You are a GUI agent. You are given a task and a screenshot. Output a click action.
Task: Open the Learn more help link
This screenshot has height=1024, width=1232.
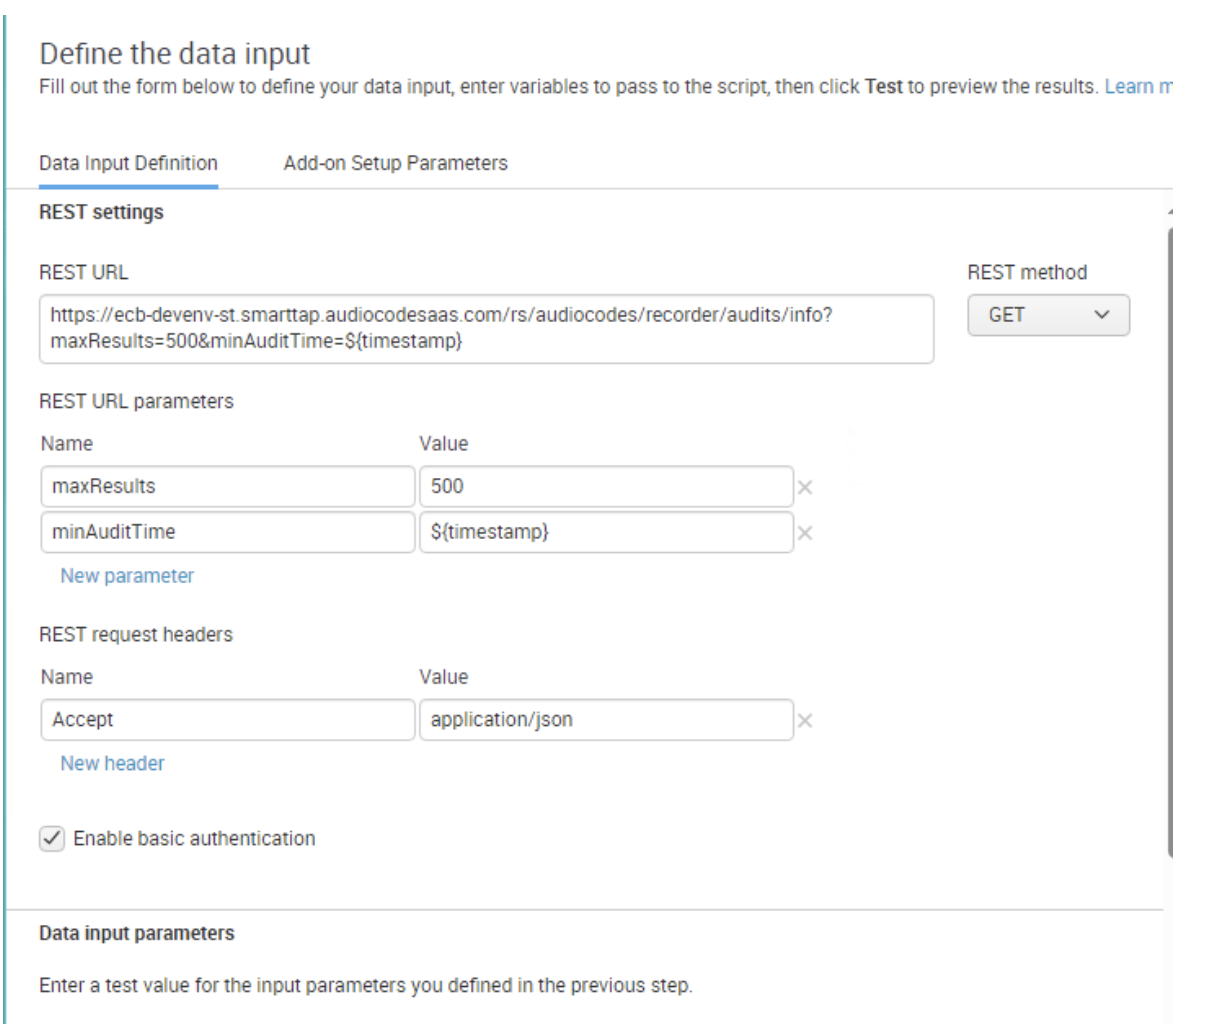click(1139, 86)
